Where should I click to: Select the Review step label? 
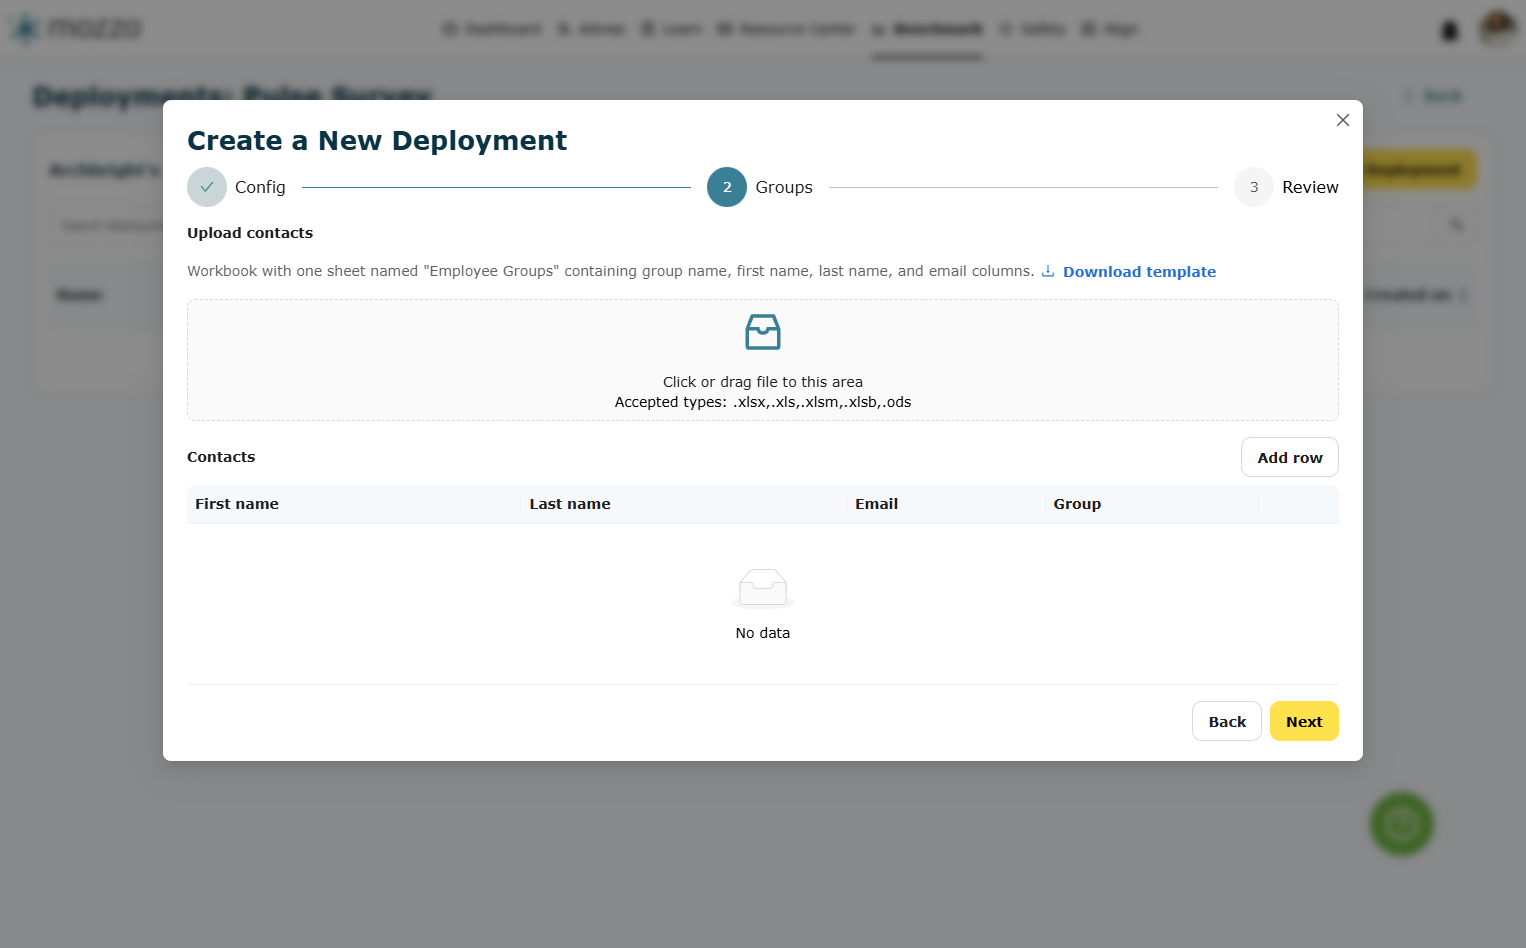[x=1310, y=187]
